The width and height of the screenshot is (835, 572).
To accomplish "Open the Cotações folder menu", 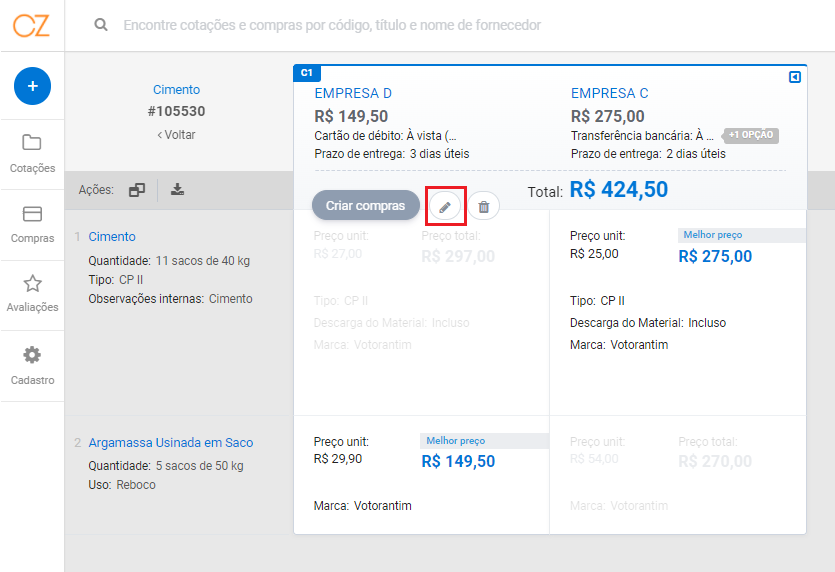I will click(x=32, y=154).
